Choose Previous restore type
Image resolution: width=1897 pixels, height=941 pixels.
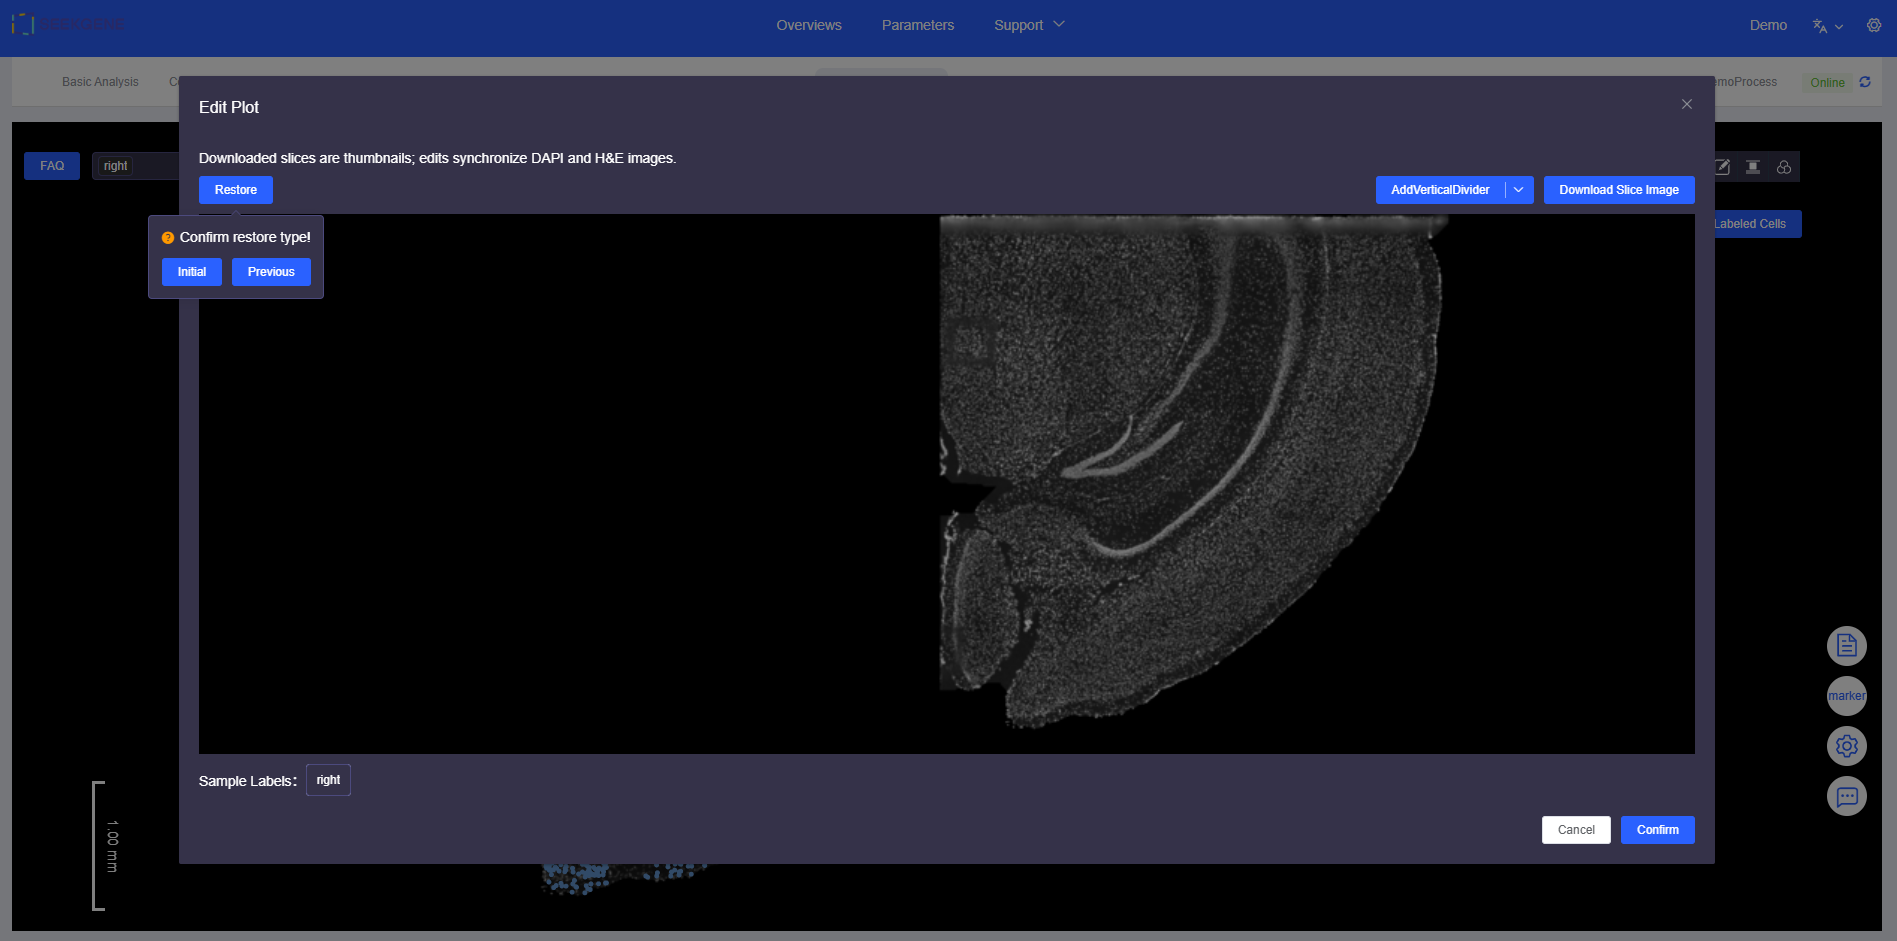tap(271, 272)
